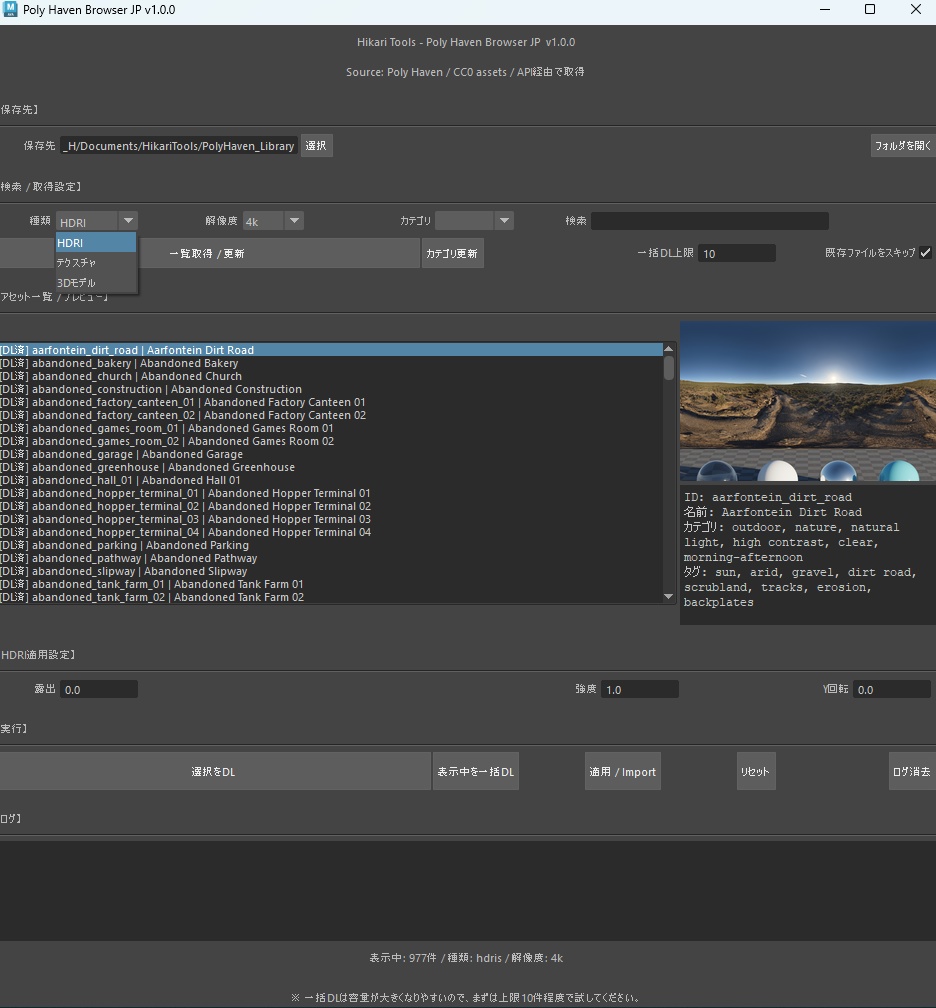Click the asset list scrollbar thumb
936x1008 pixels.
pyautogui.click(x=669, y=368)
